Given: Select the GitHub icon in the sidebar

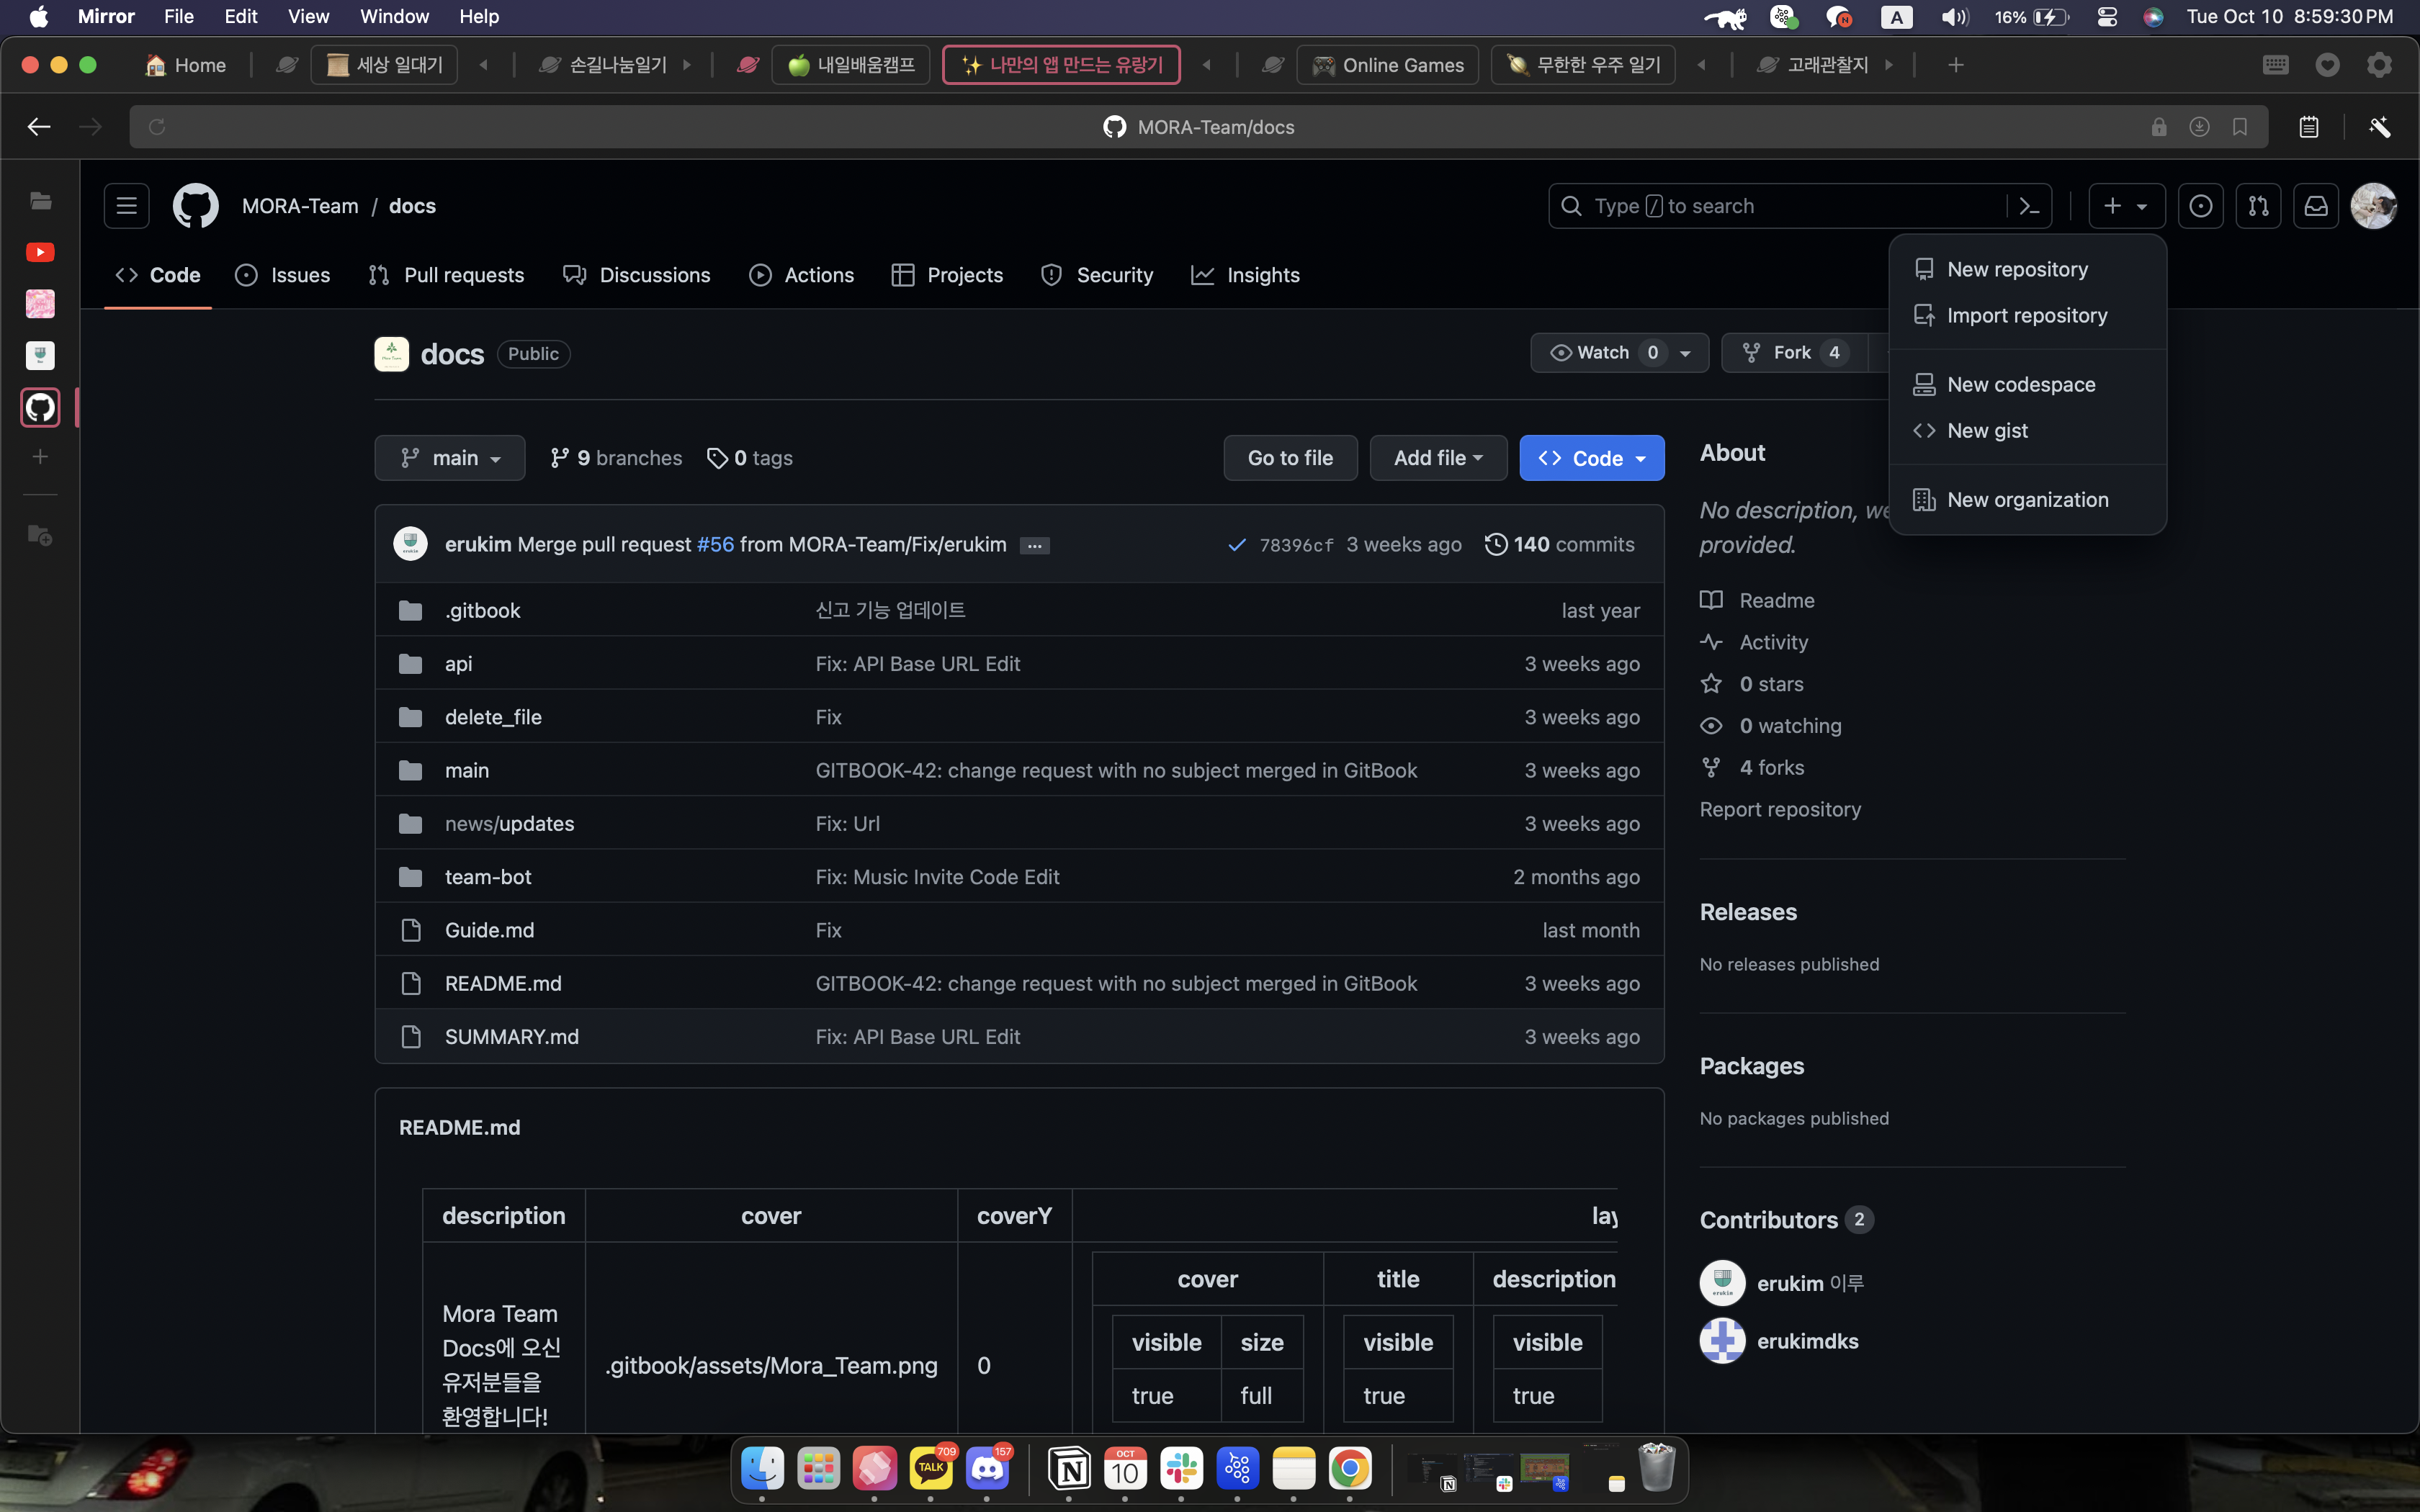Looking at the screenshot, I should (40, 407).
